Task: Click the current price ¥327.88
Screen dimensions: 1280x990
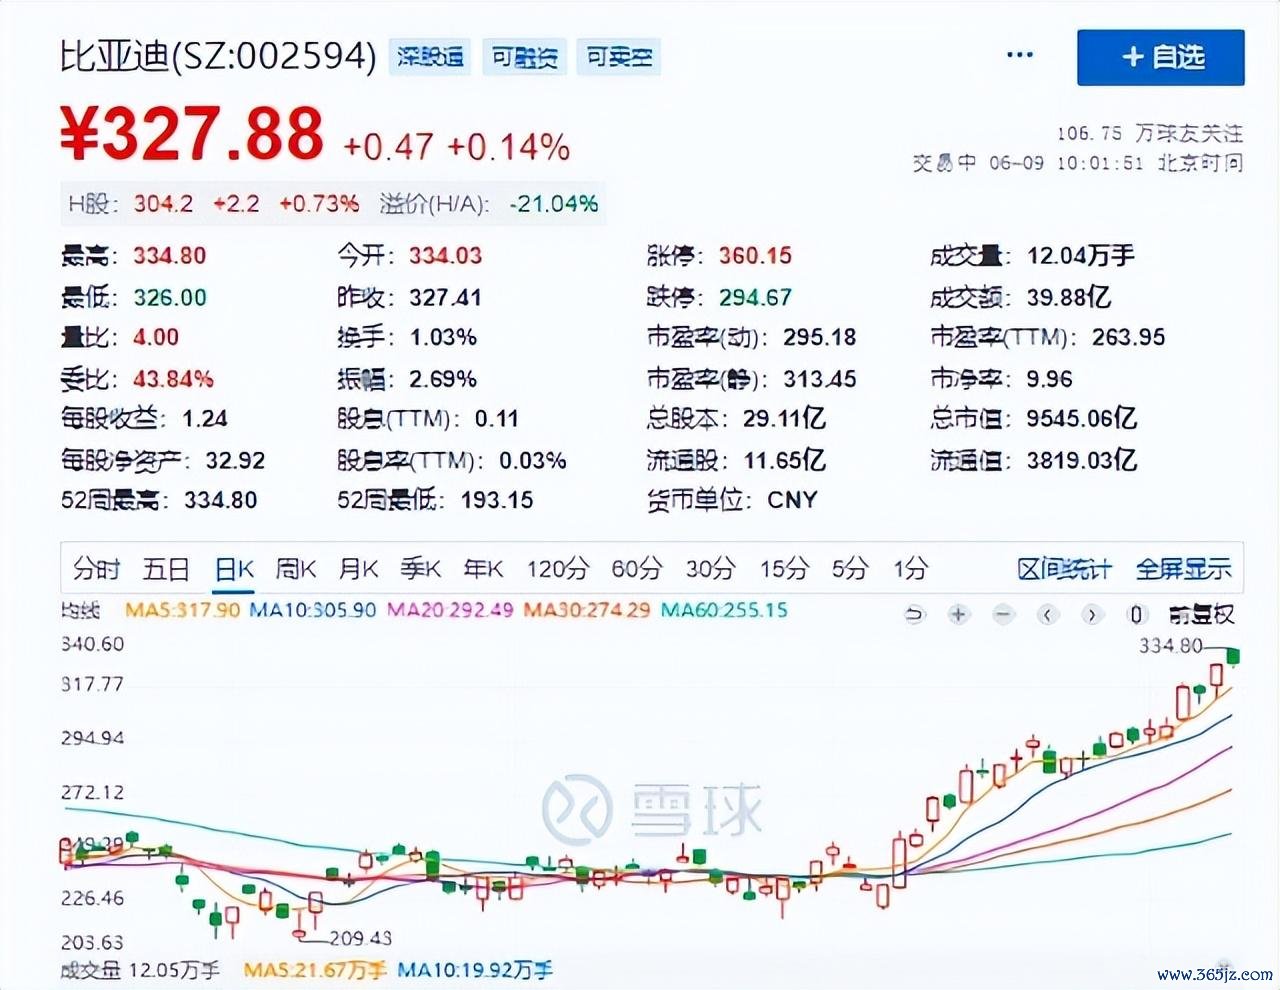Action: [192, 133]
